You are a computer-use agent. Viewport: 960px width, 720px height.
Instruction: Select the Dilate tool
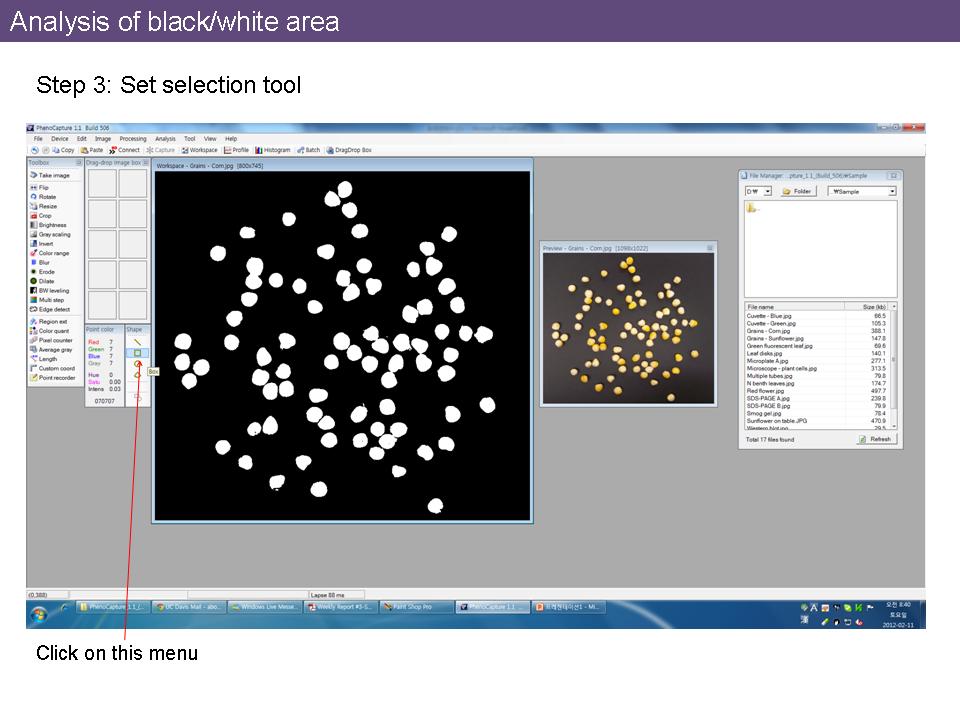46,281
